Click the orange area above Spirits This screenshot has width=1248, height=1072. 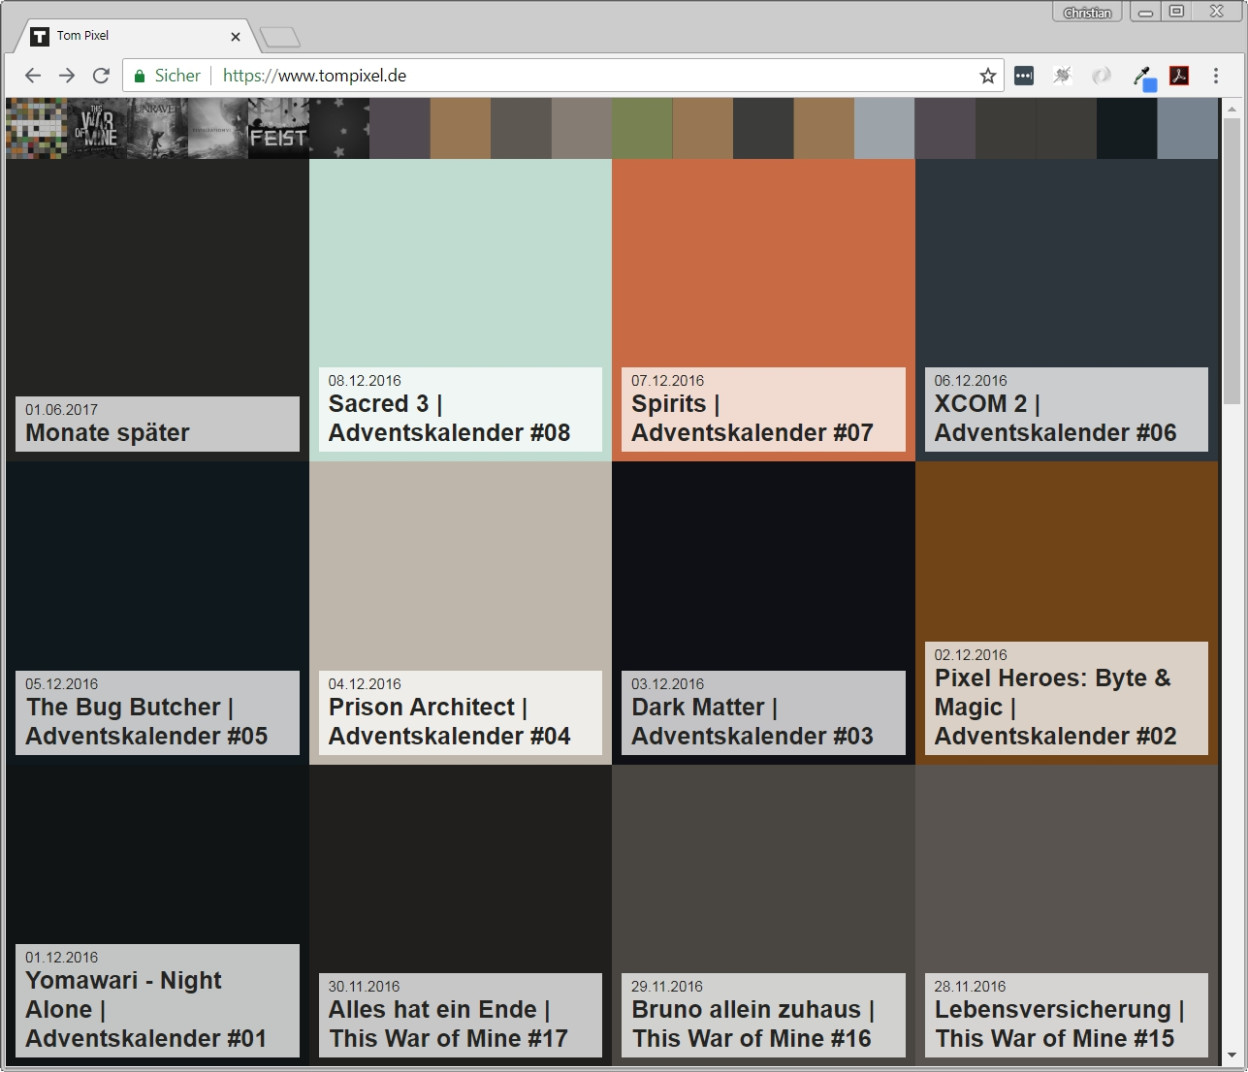tap(763, 262)
